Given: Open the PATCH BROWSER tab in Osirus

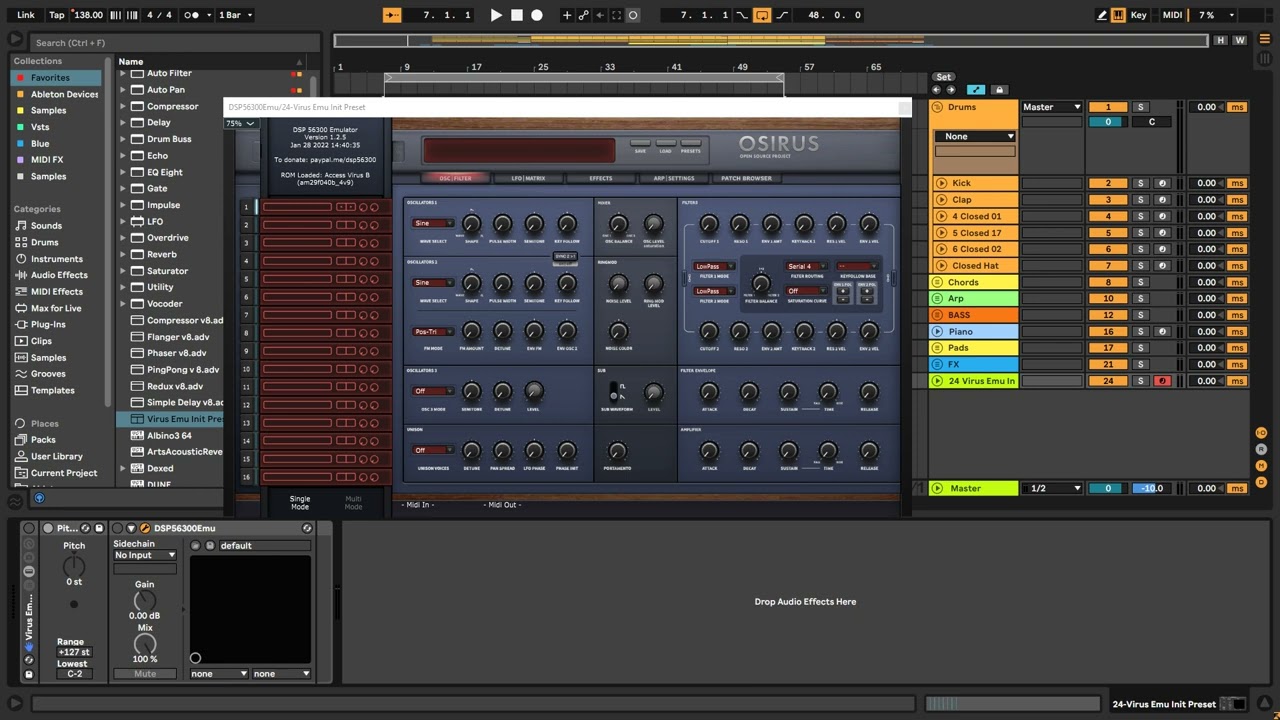Looking at the screenshot, I should point(746,178).
